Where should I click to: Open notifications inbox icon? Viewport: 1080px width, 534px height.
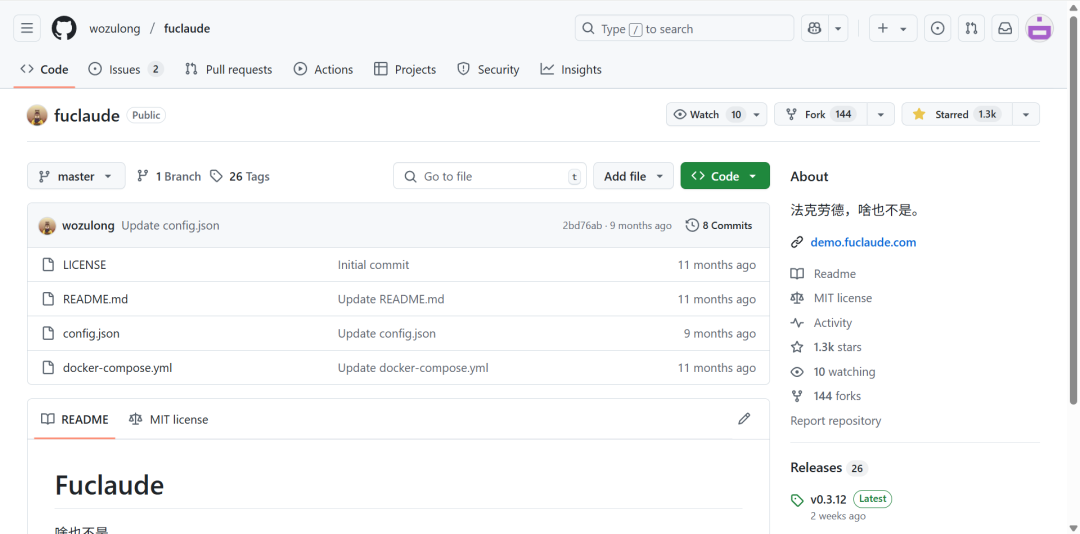coord(1005,29)
